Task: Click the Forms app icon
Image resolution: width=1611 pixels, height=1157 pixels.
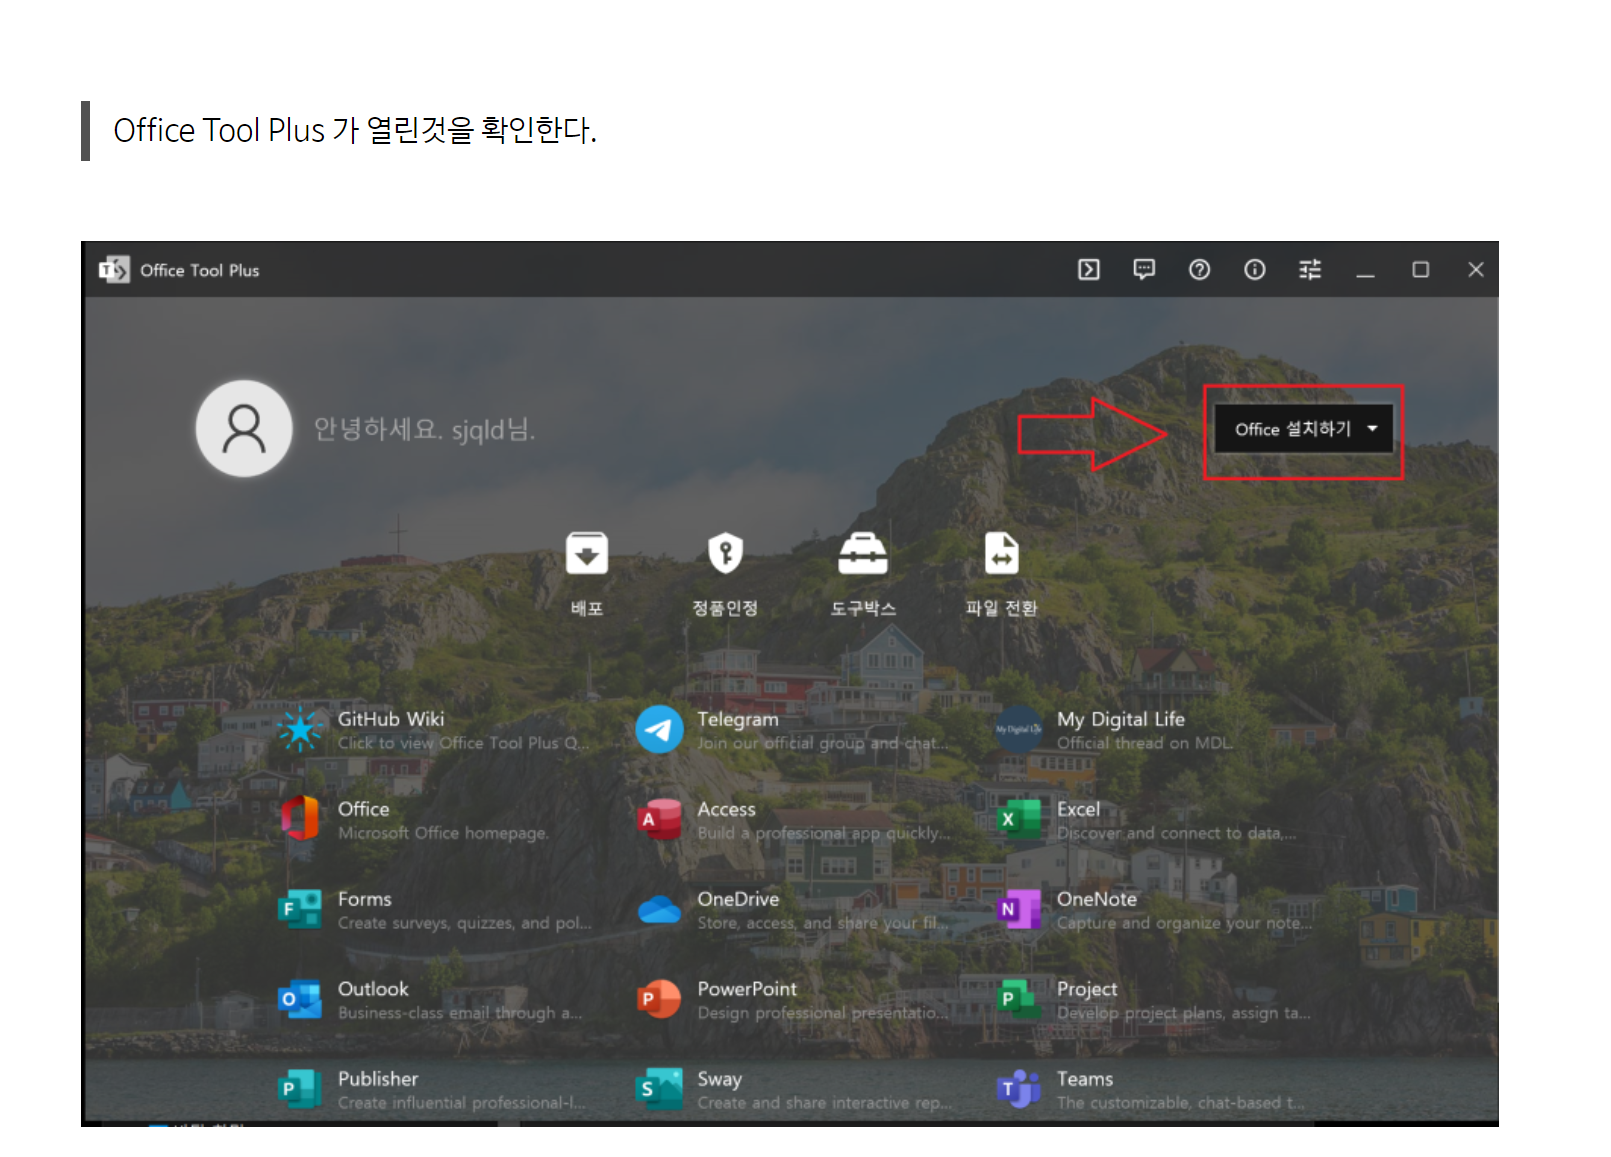Action: [300, 909]
